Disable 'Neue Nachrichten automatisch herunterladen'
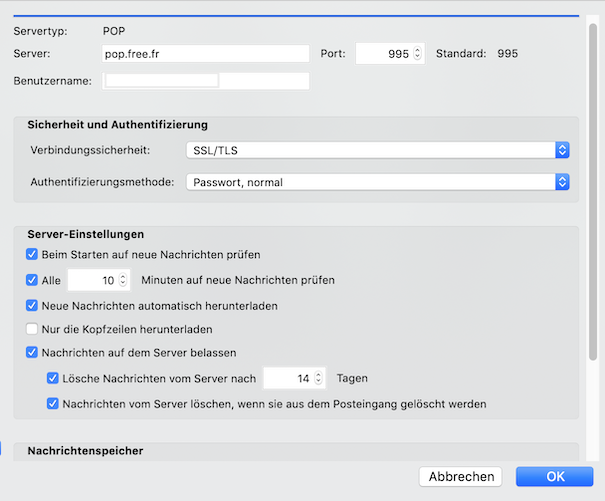Screen dimensions: 605x501 (32, 305)
